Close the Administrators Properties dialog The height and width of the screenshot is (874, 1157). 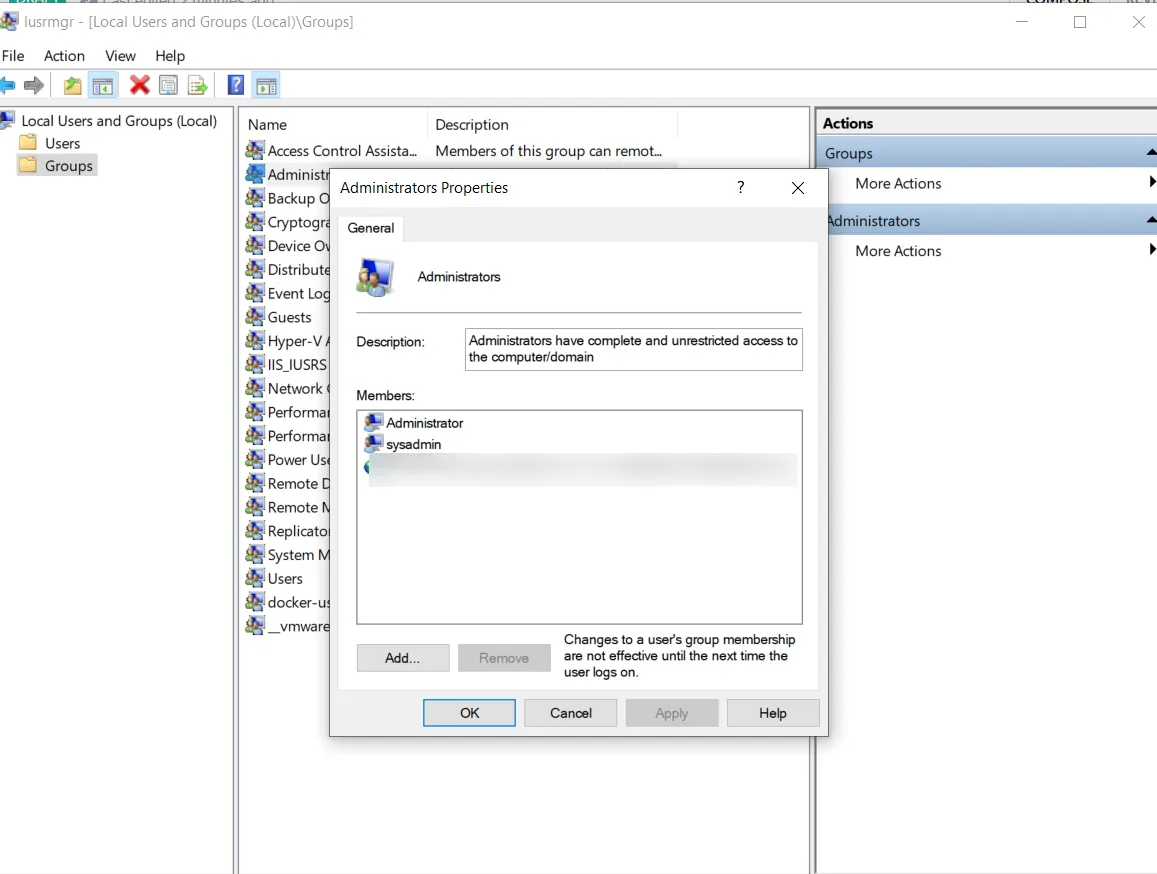[x=798, y=188]
